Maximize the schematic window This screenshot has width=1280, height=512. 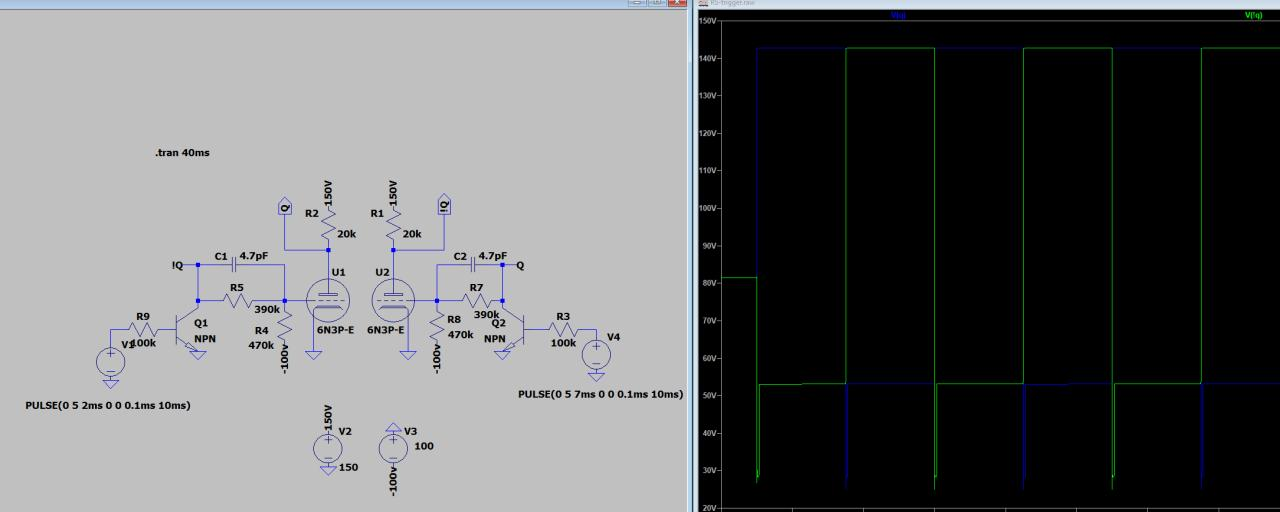[656, 3]
